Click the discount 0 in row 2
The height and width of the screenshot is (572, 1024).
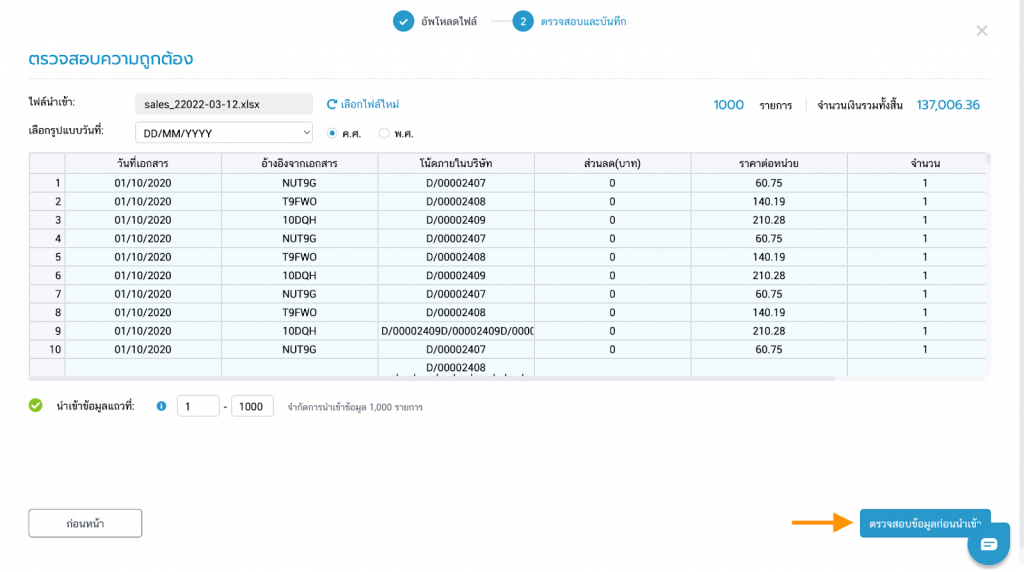[613, 201]
